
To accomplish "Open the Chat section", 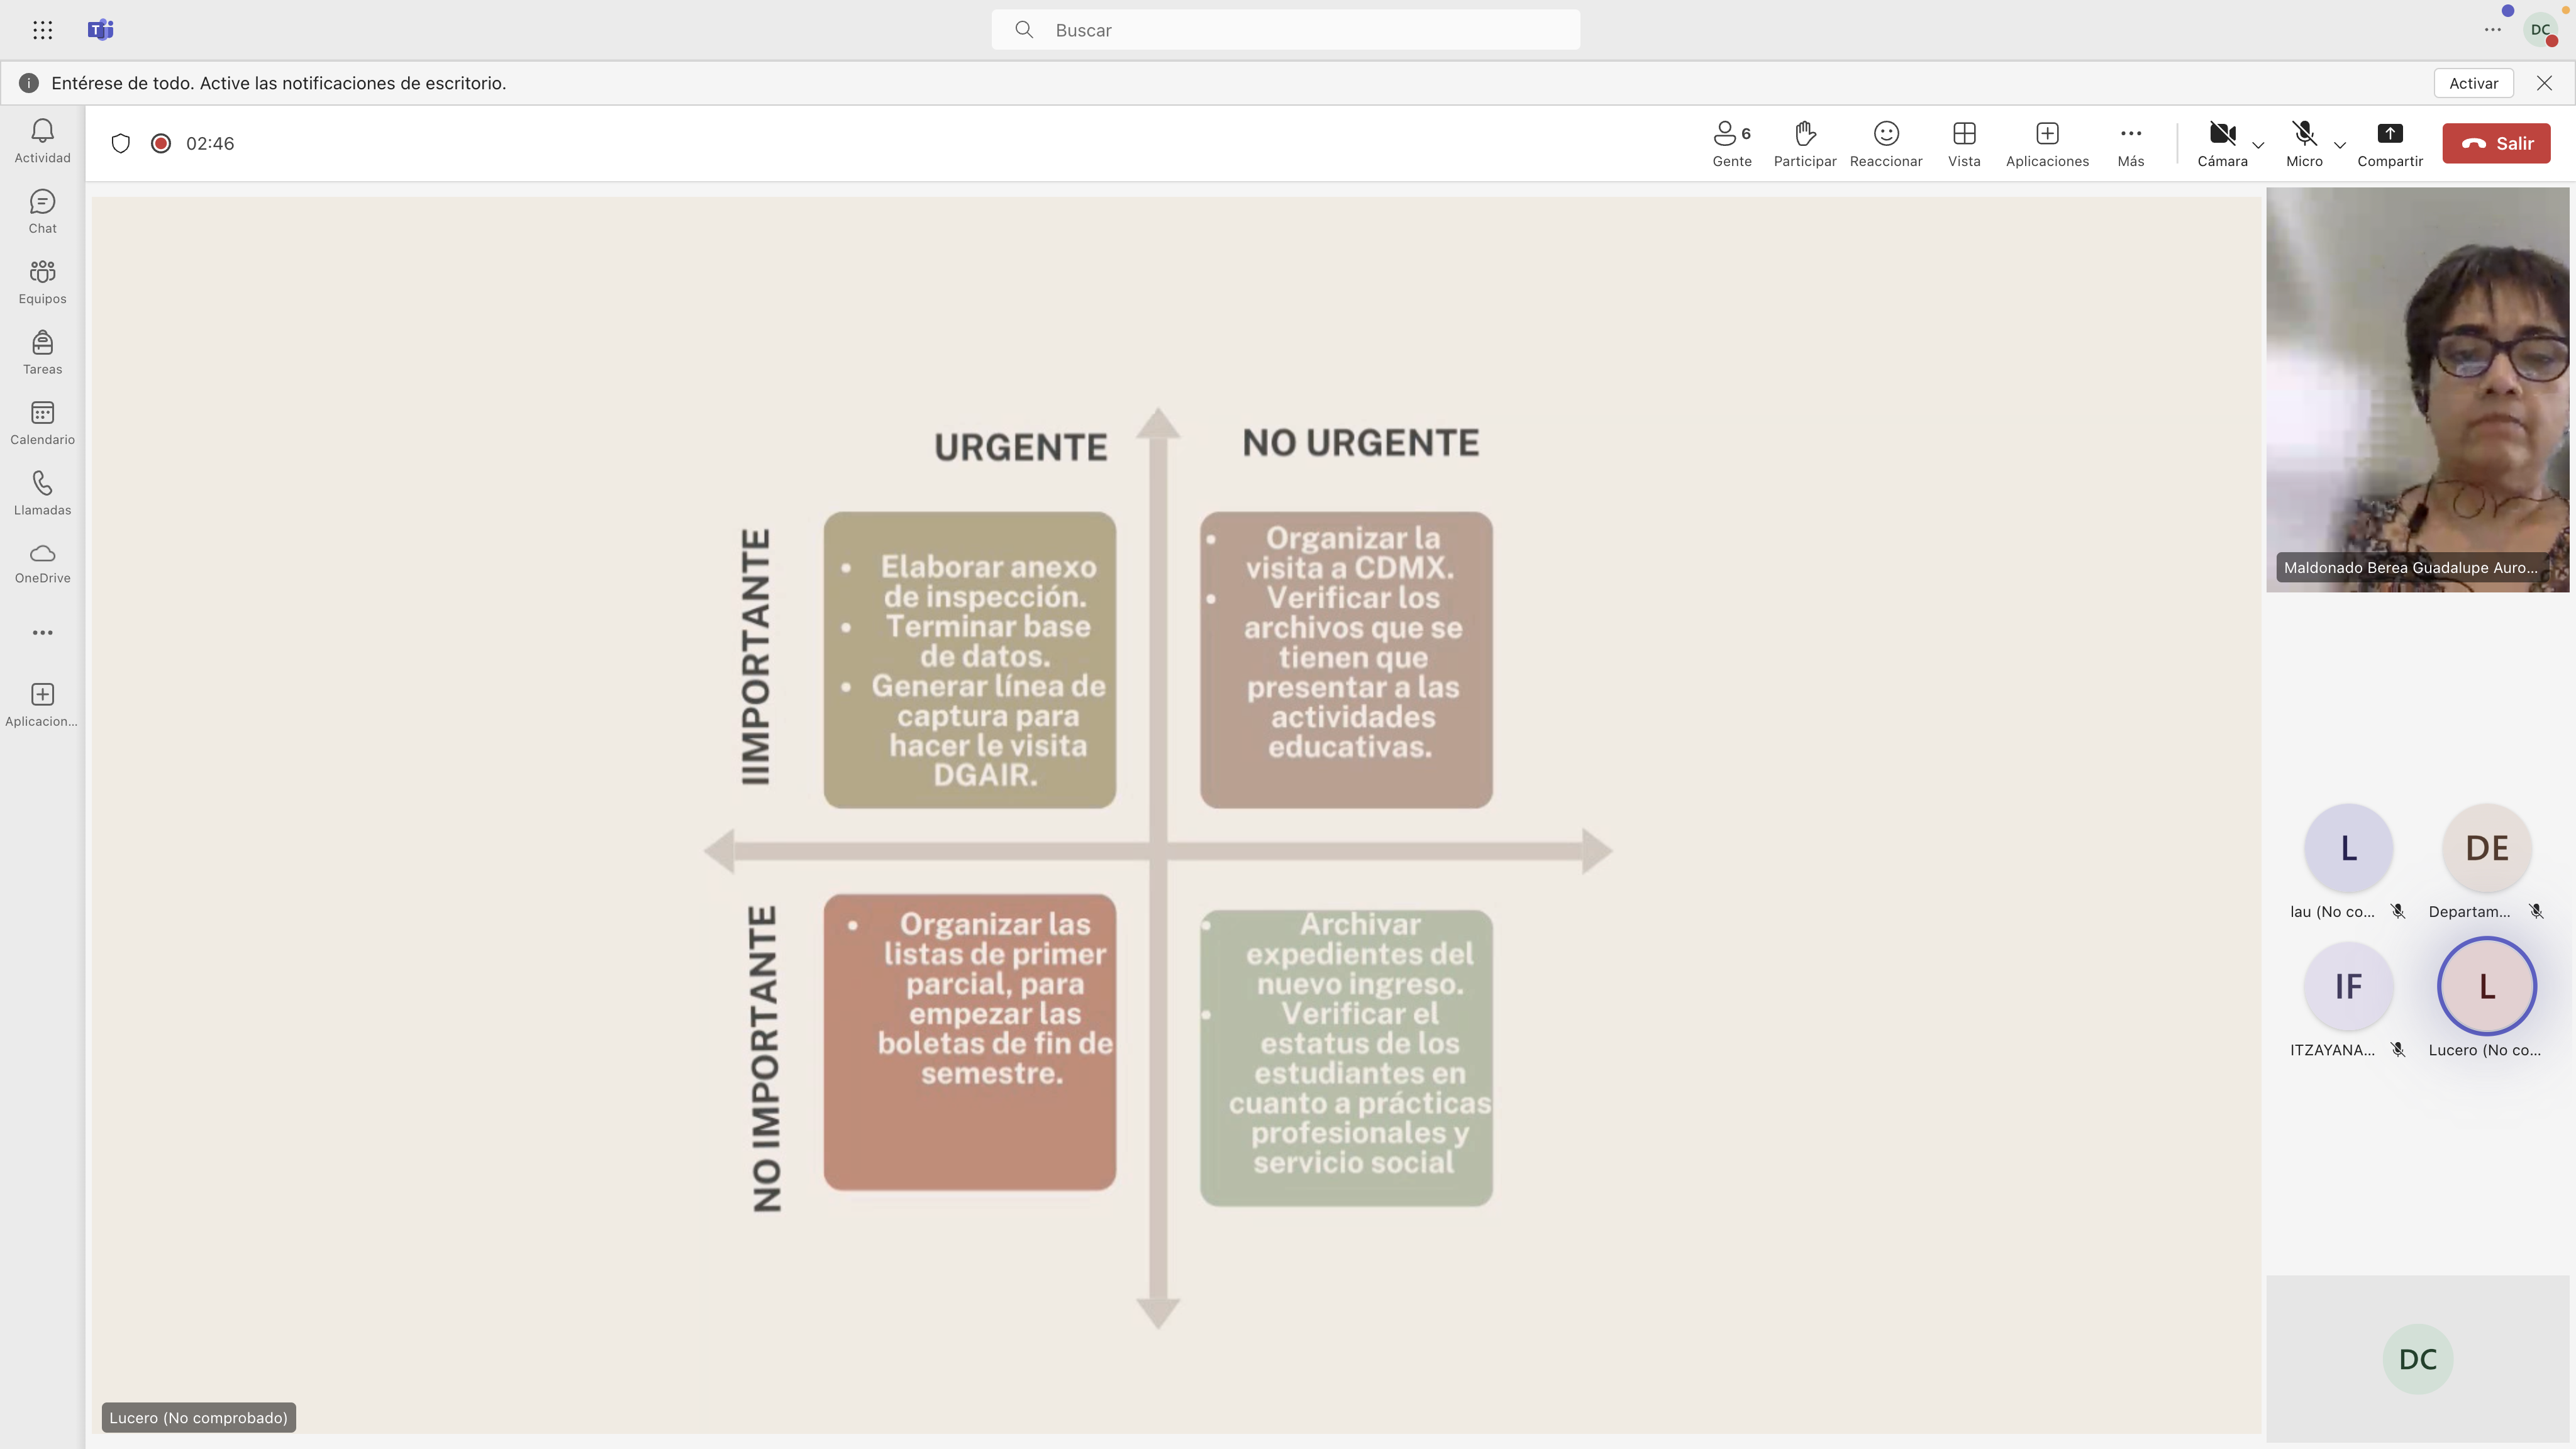I will [42, 212].
